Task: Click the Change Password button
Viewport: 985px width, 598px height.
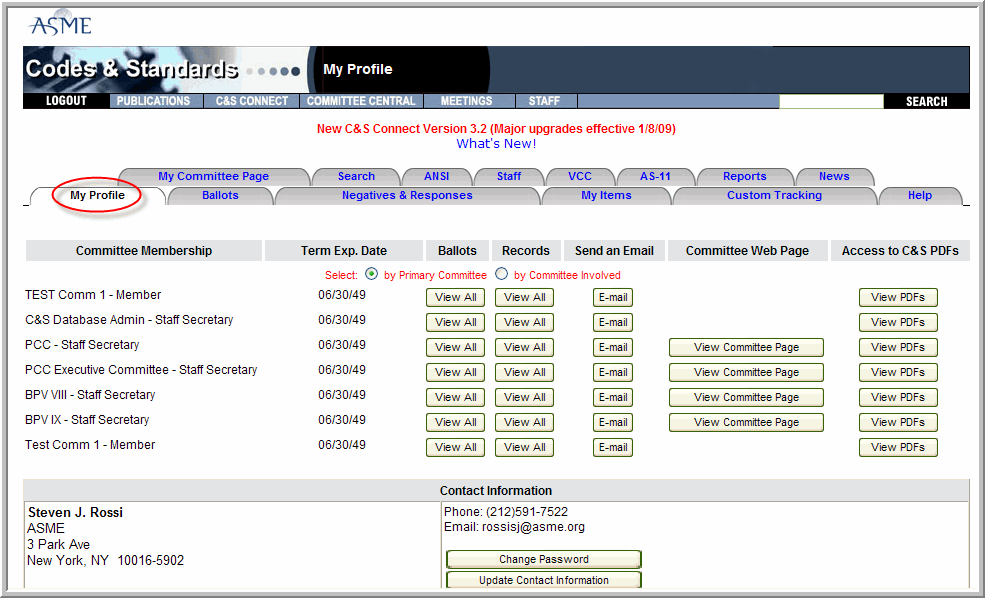Action: pyautogui.click(x=544, y=559)
